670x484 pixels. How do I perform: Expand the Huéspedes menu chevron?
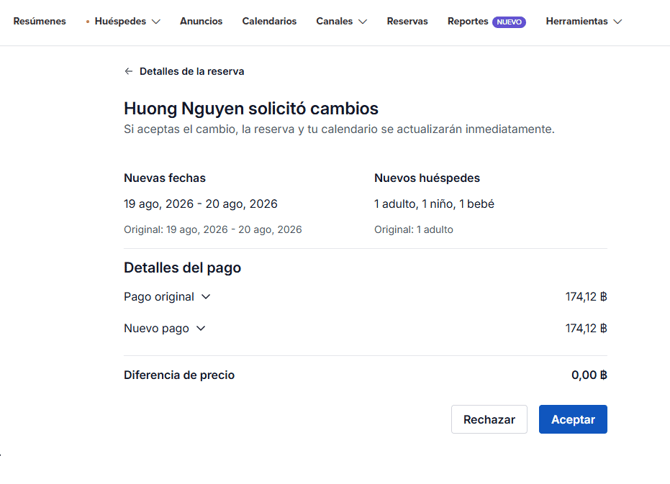coord(155,22)
